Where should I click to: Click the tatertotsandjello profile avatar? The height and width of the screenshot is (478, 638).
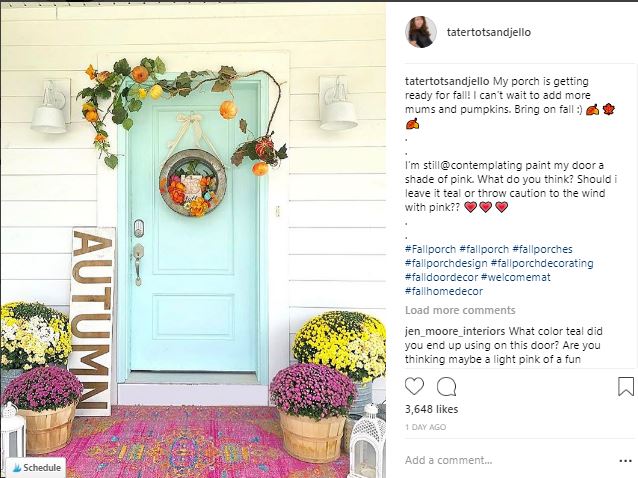pyautogui.click(x=421, y=32)
